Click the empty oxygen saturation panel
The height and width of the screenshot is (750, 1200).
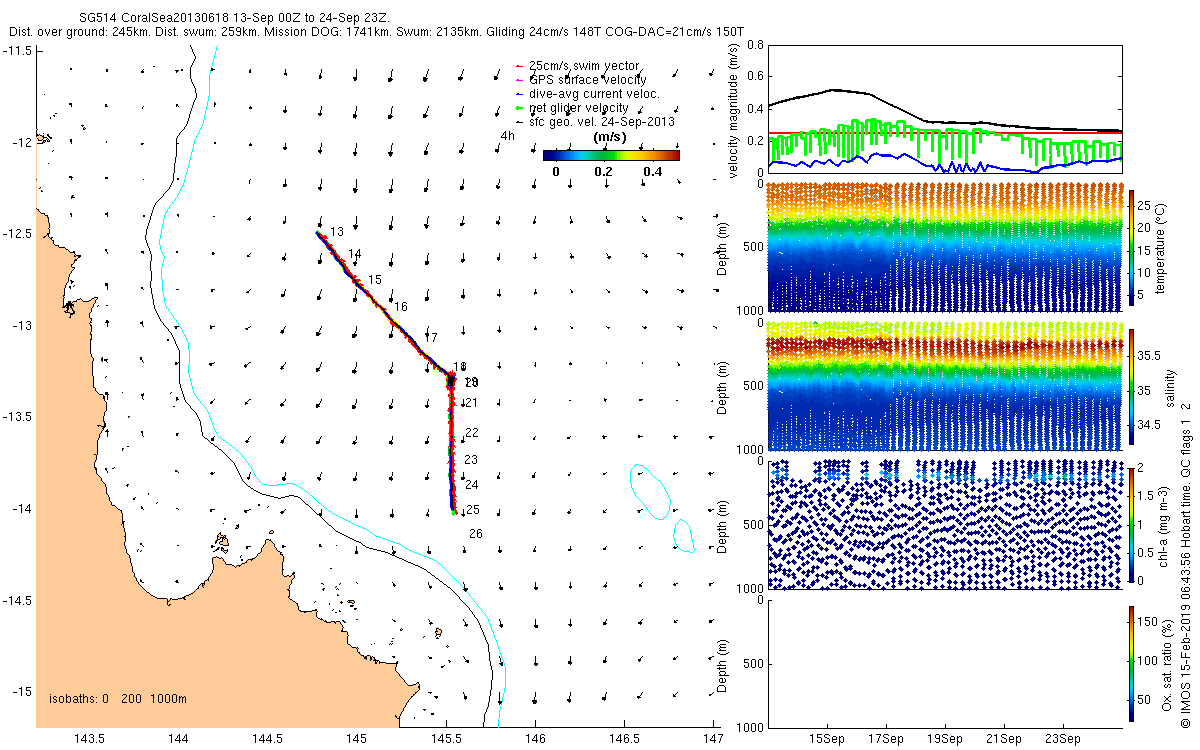point(944,663)
